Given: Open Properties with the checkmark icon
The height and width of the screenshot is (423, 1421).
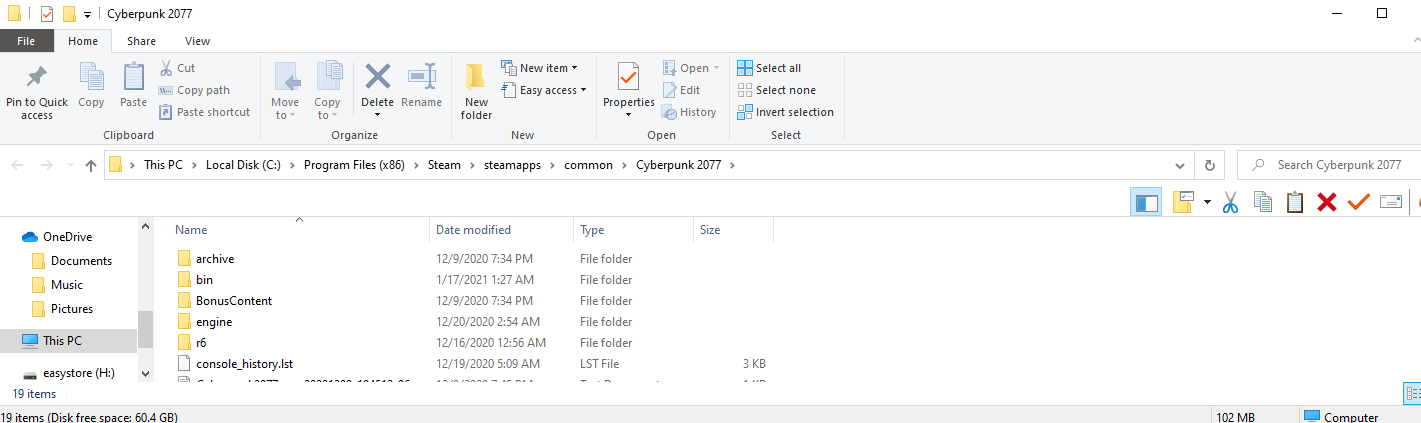Looking at the screenshot, I should [x=628, y=77].
